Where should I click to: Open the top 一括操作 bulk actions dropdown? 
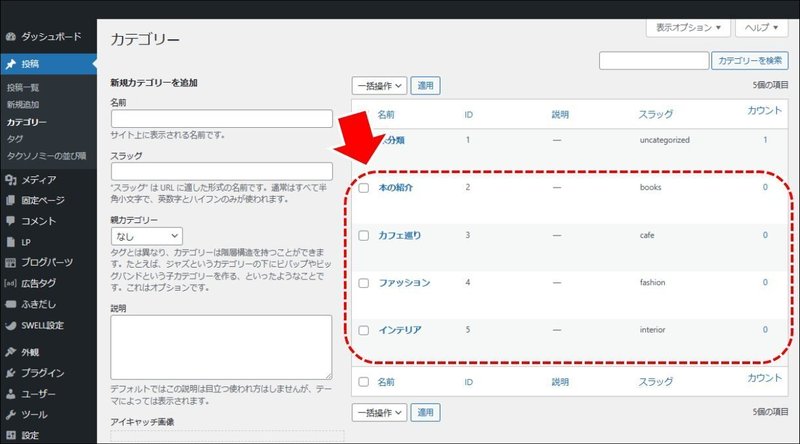click(379, 86)
